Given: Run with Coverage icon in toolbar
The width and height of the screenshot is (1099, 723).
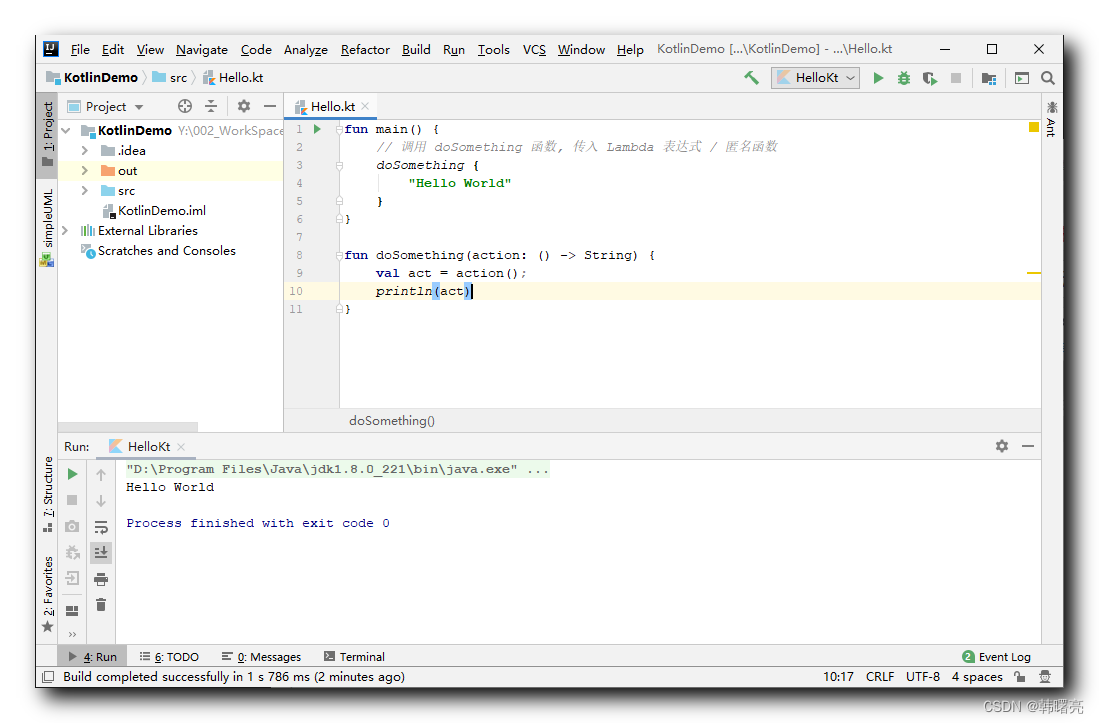Looking at the screenshot, I should [x=930, y=78].
